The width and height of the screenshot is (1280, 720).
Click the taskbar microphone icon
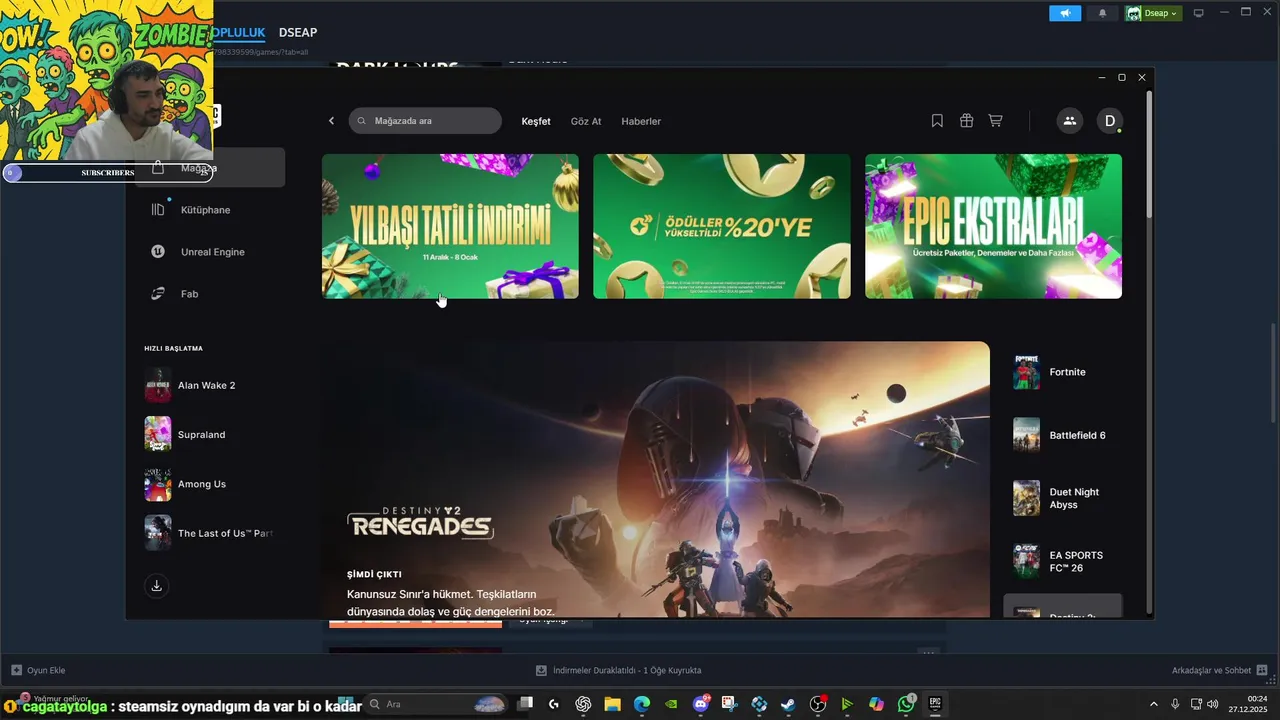click(1175, 704)
